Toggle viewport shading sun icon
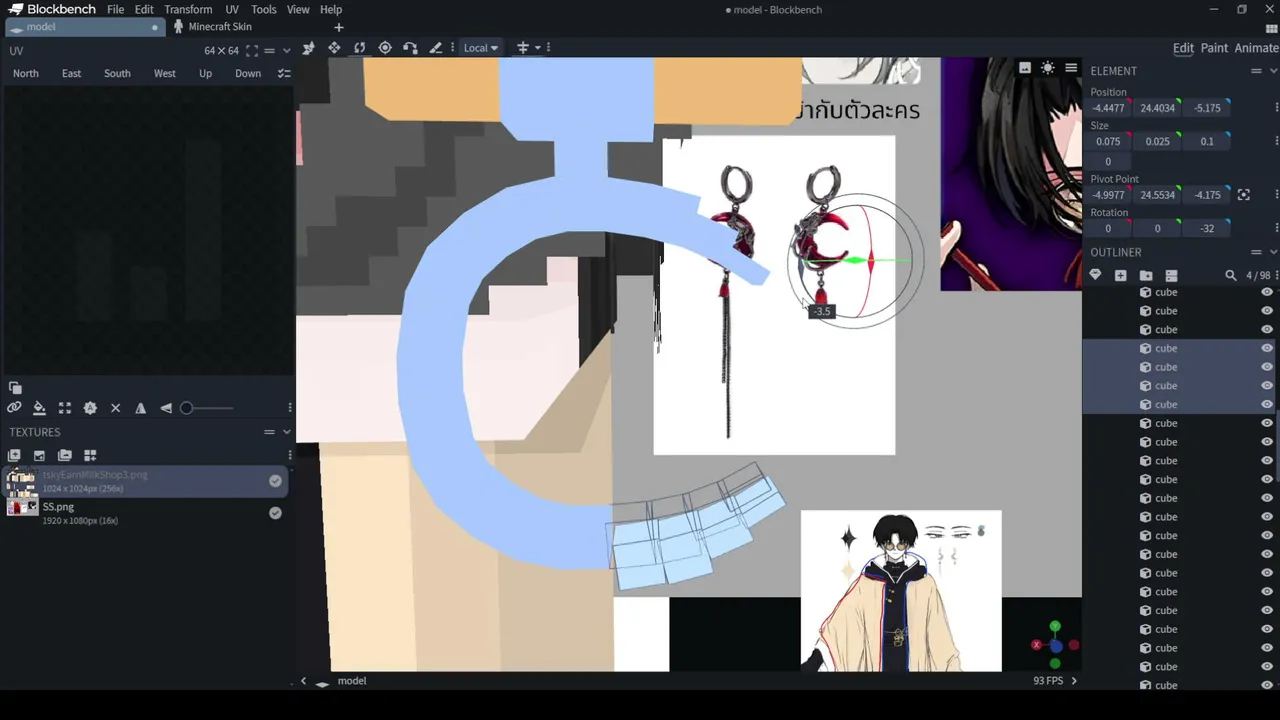Screen dimensions: 1280x720 point(1047,68)
